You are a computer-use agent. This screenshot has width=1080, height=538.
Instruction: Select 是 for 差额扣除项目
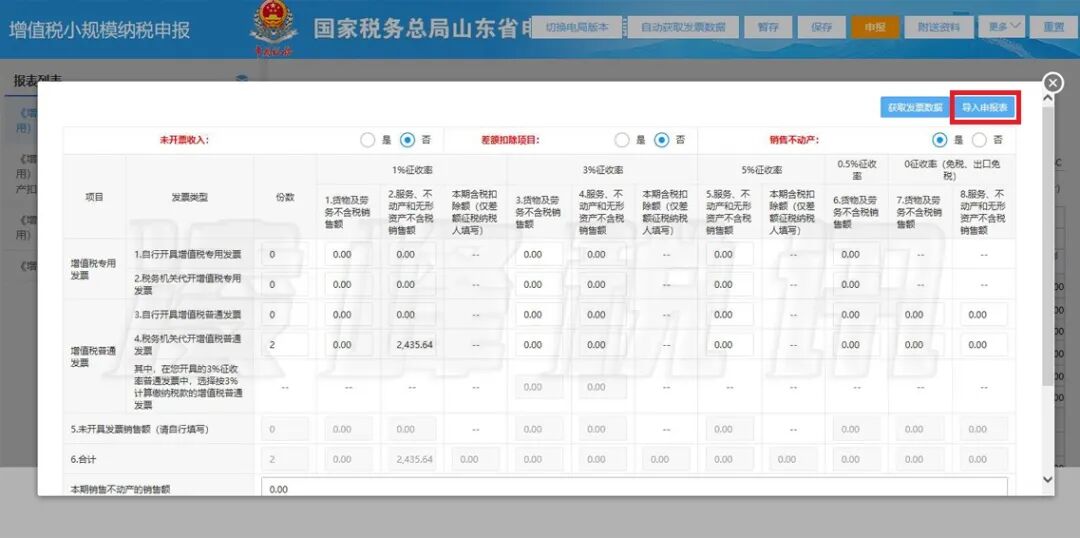point(622,140)
